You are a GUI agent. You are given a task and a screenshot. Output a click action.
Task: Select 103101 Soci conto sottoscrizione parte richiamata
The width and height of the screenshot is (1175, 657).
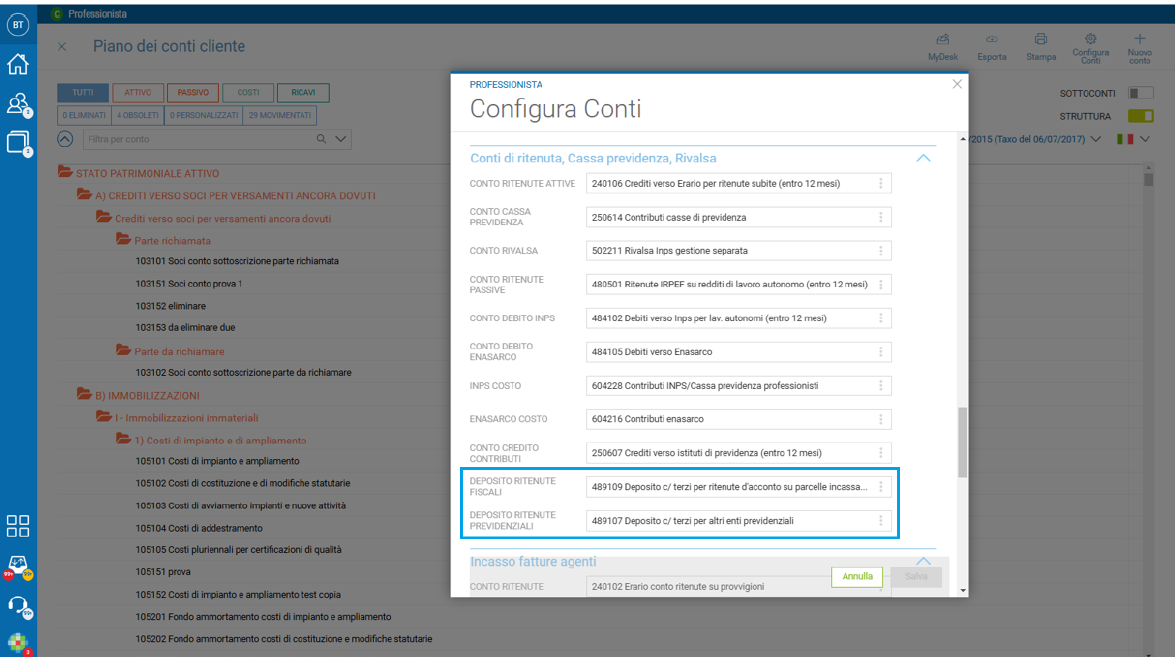click(237, 261)
